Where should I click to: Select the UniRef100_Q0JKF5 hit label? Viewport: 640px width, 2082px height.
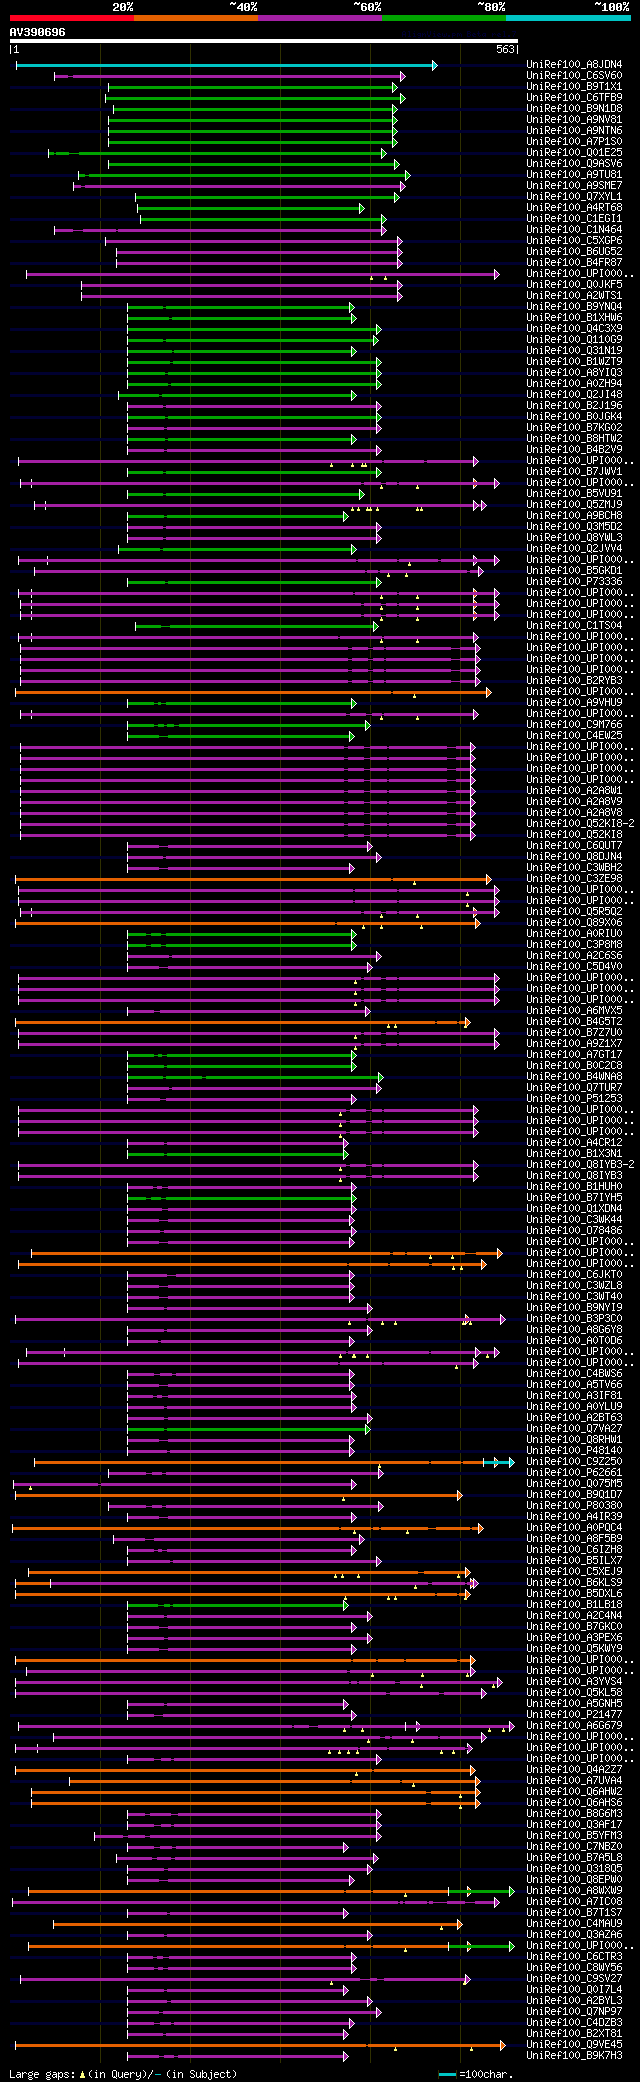tap(574, 285)
